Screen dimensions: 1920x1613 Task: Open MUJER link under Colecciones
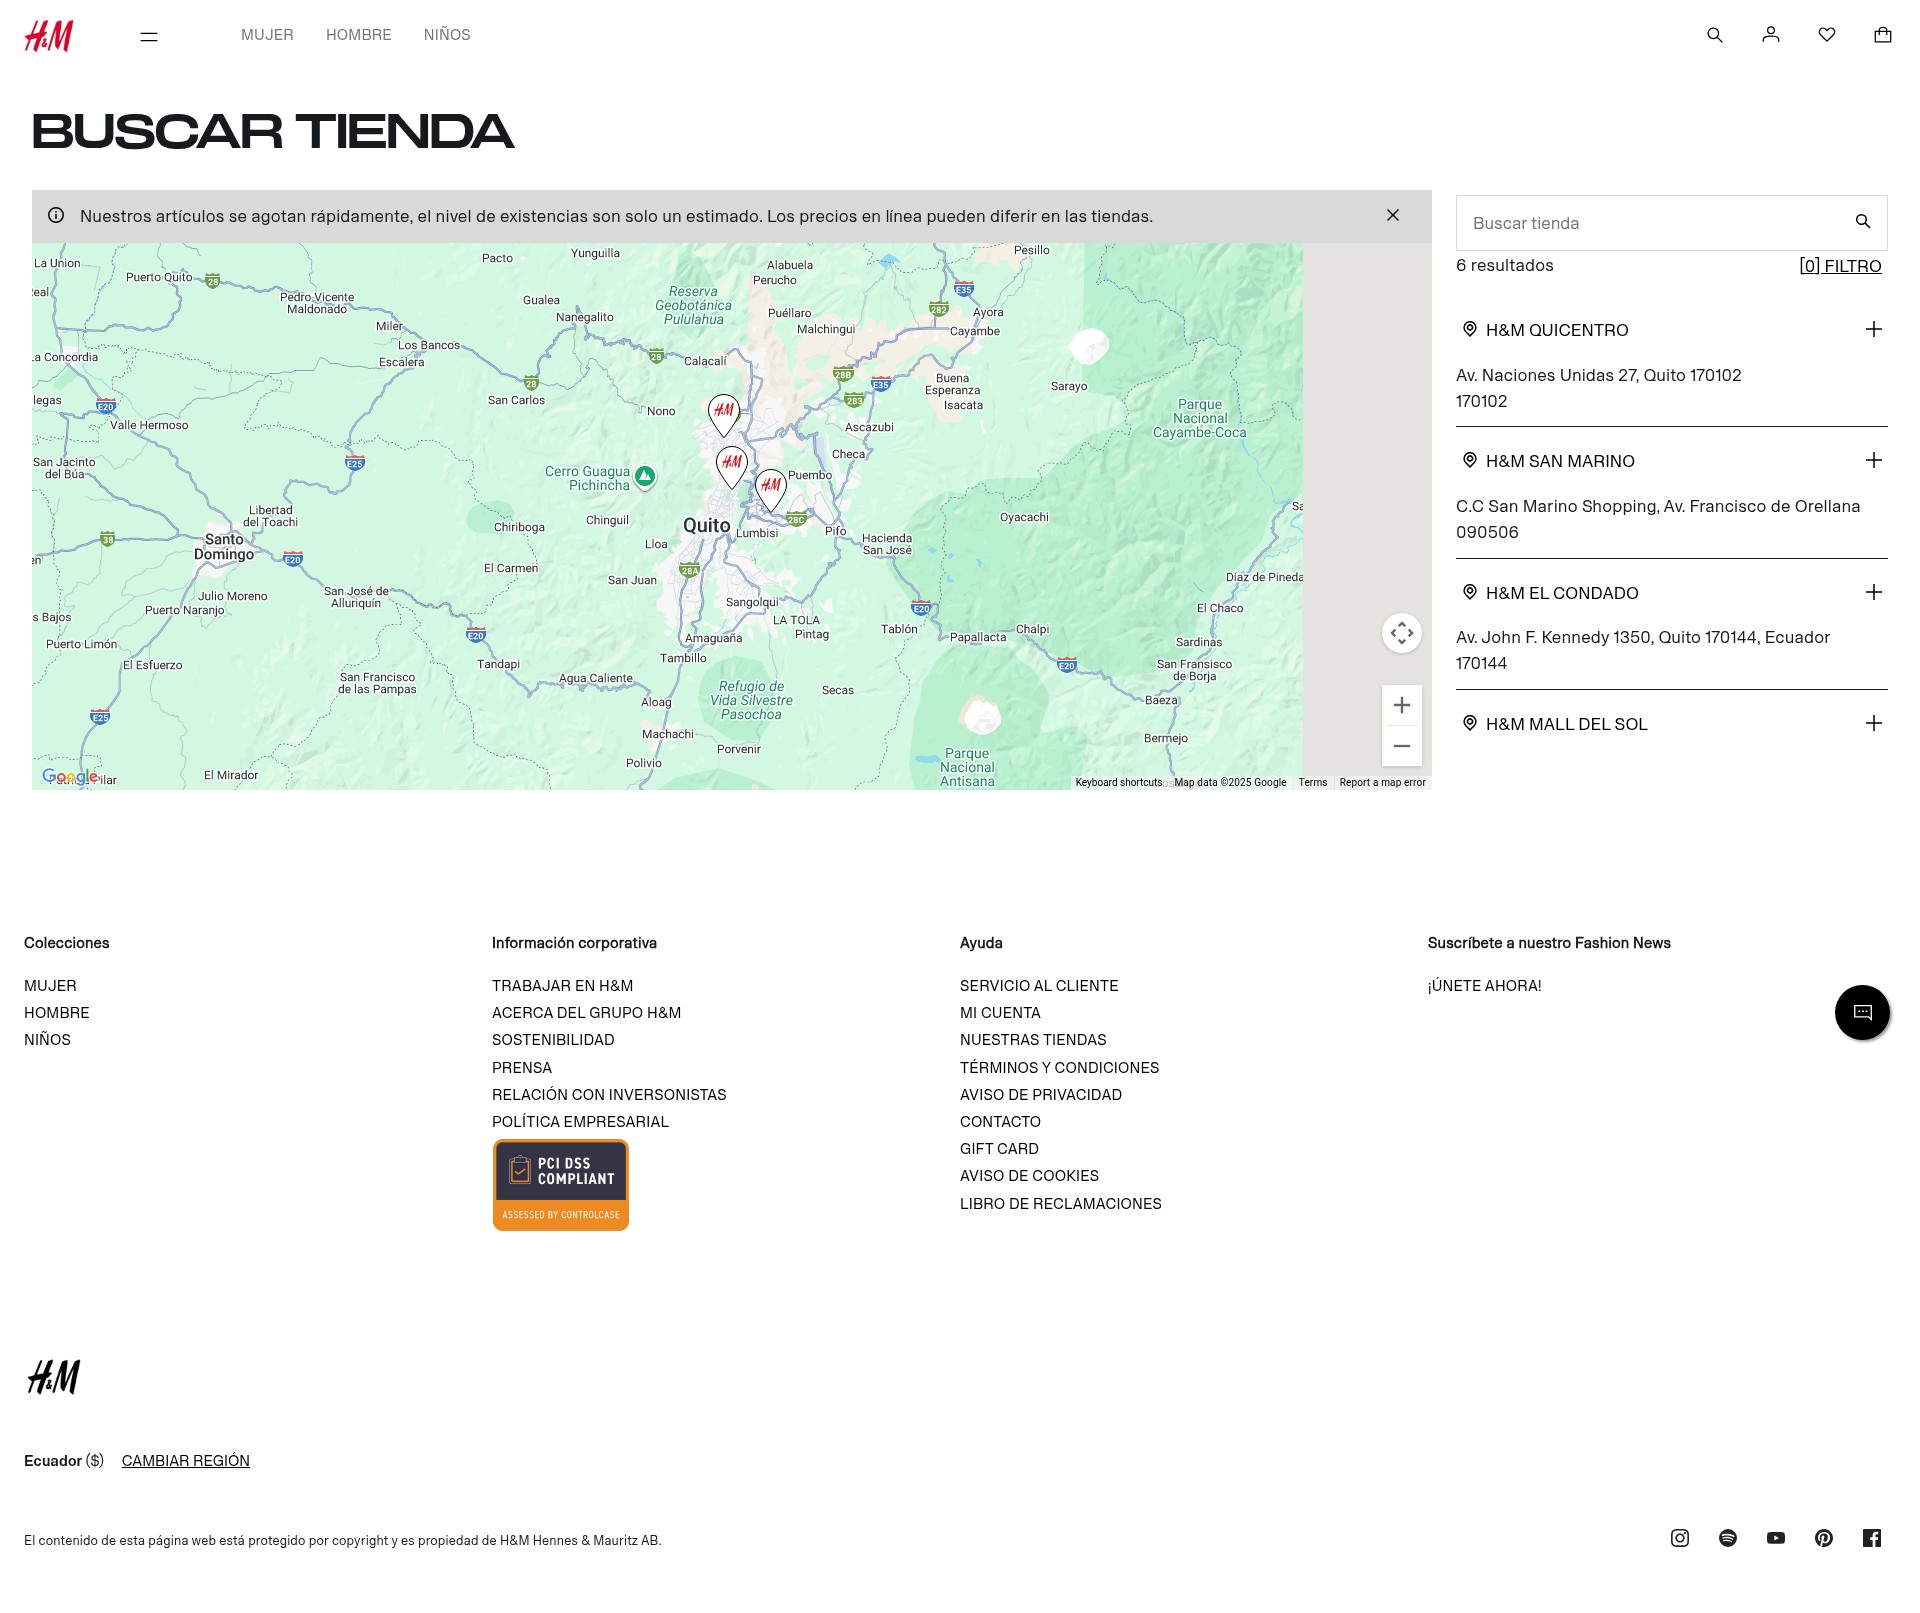(x=50, y=986)
